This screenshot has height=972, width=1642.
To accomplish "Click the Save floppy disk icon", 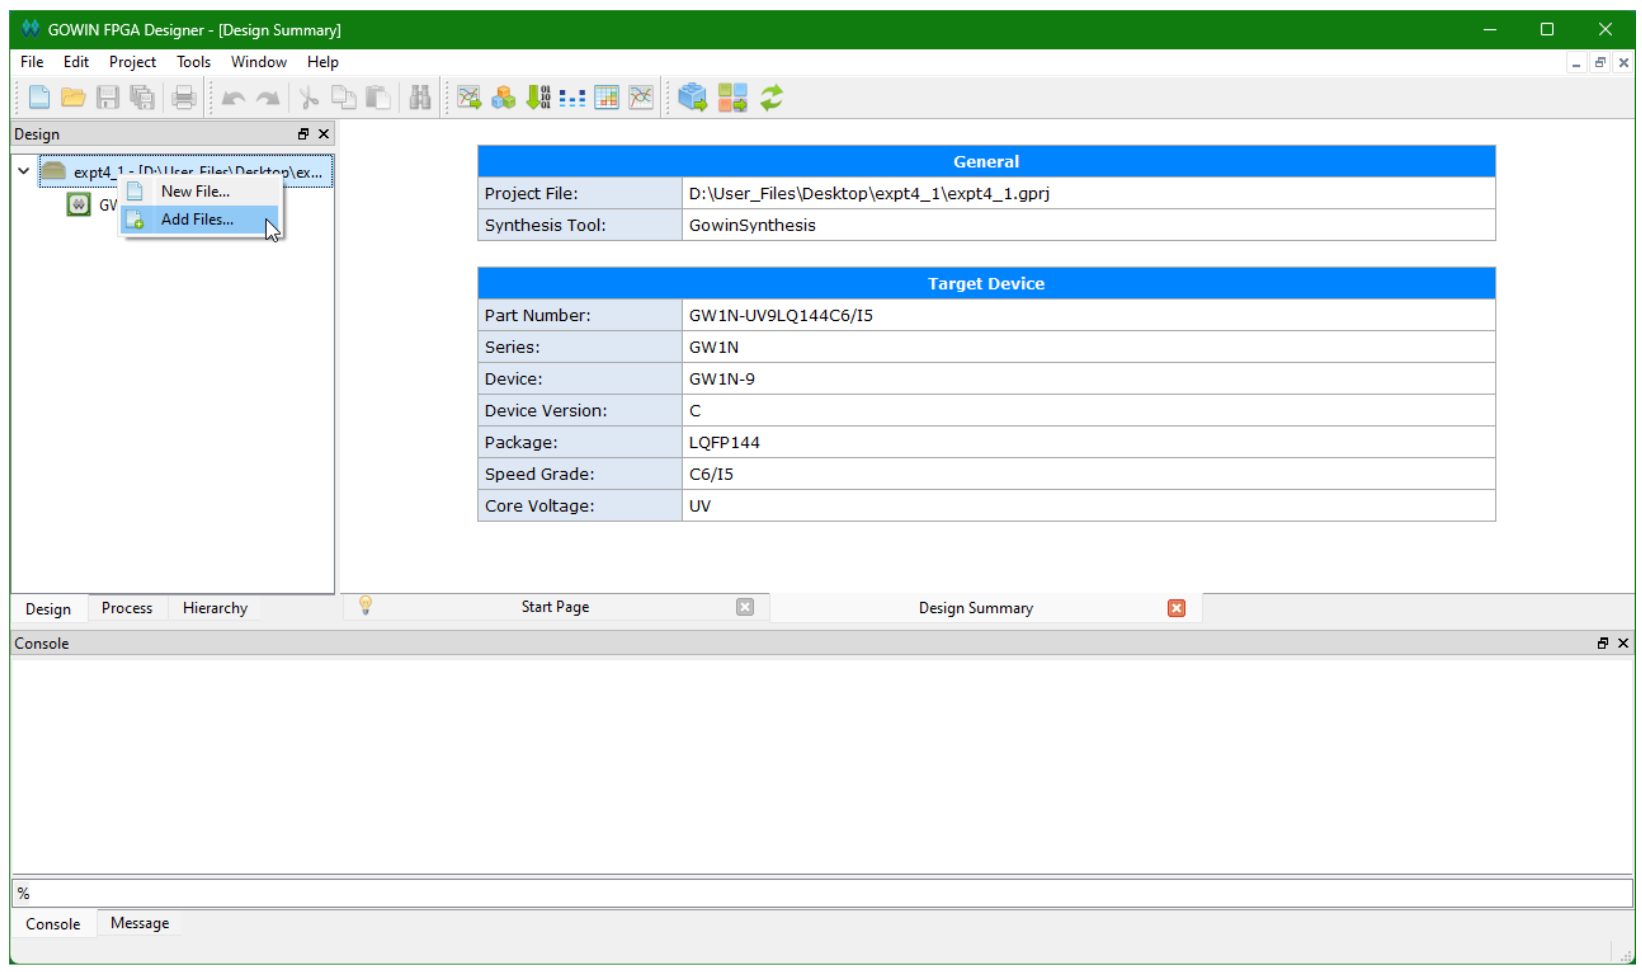I will point(108,98).
